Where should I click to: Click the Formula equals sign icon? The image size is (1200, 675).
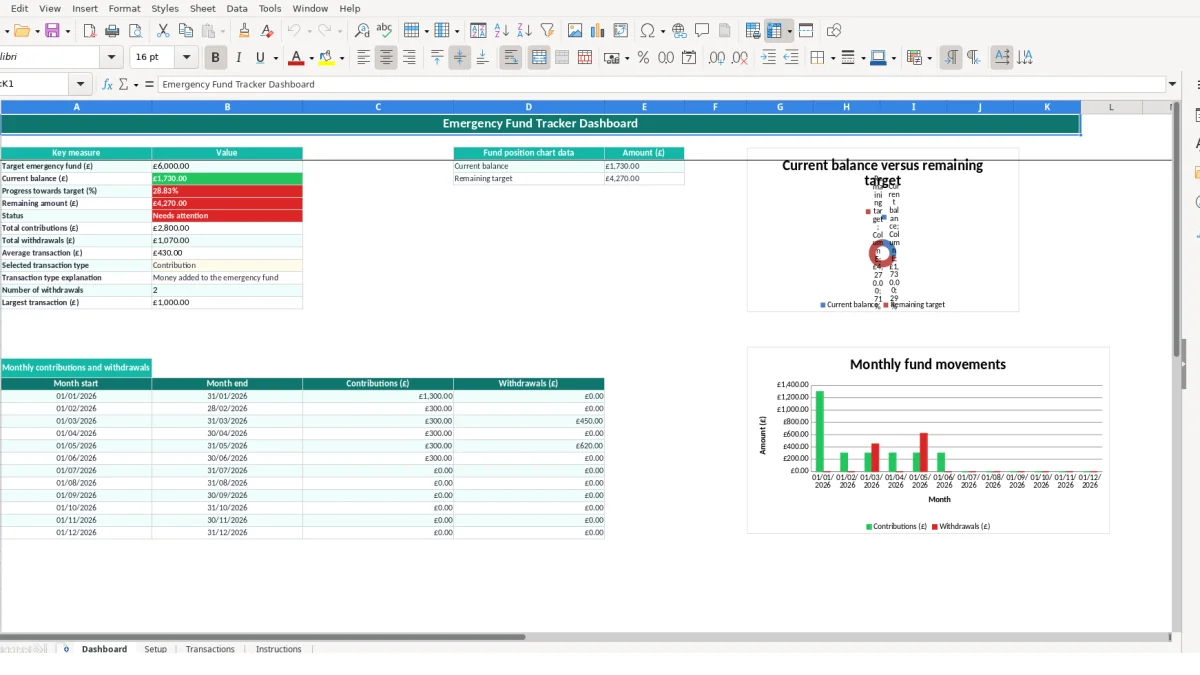coord(150,84)
